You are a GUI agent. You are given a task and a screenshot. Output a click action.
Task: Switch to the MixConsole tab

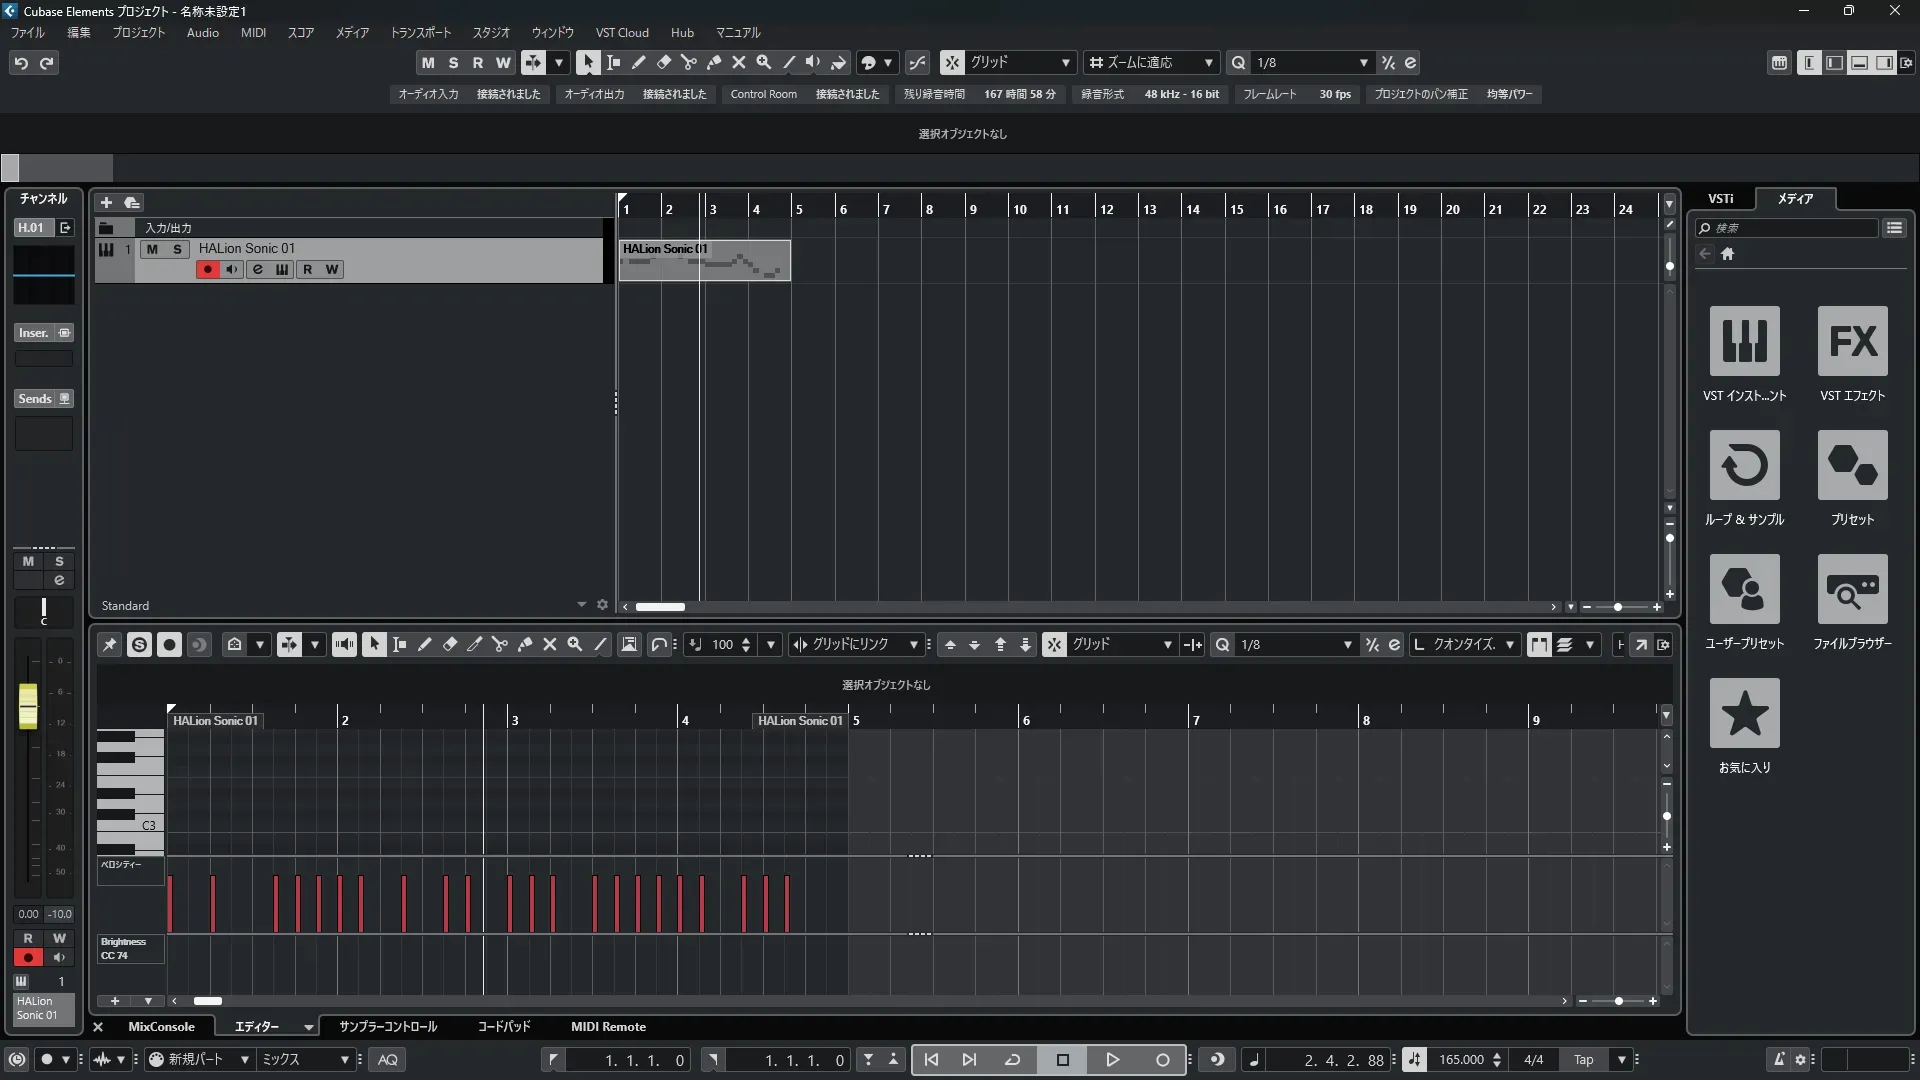pyautogui.click(x=161, y=1027)
